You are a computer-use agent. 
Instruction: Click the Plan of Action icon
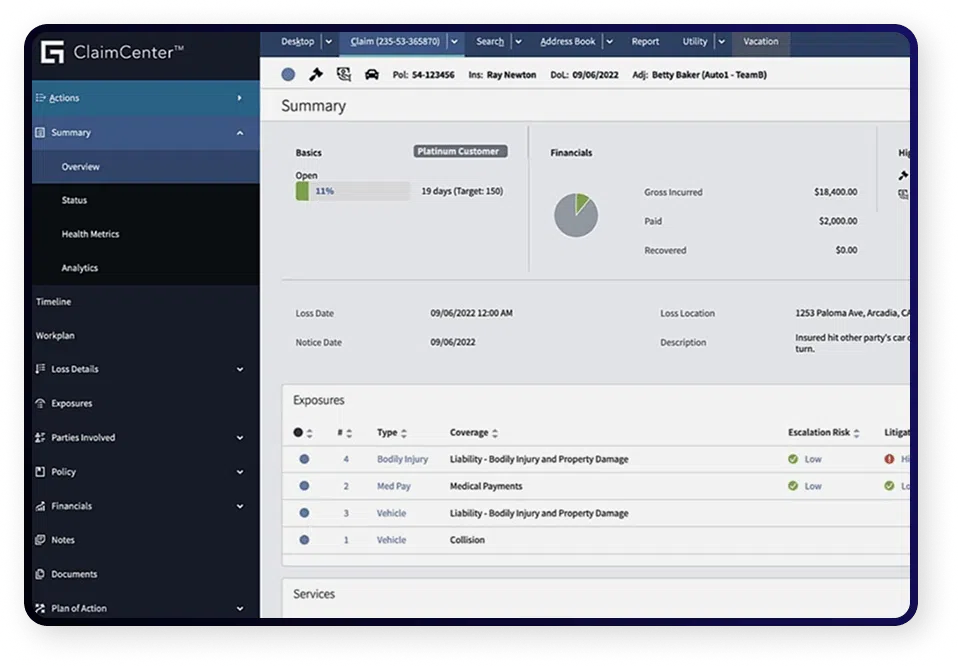coord(40,608)
